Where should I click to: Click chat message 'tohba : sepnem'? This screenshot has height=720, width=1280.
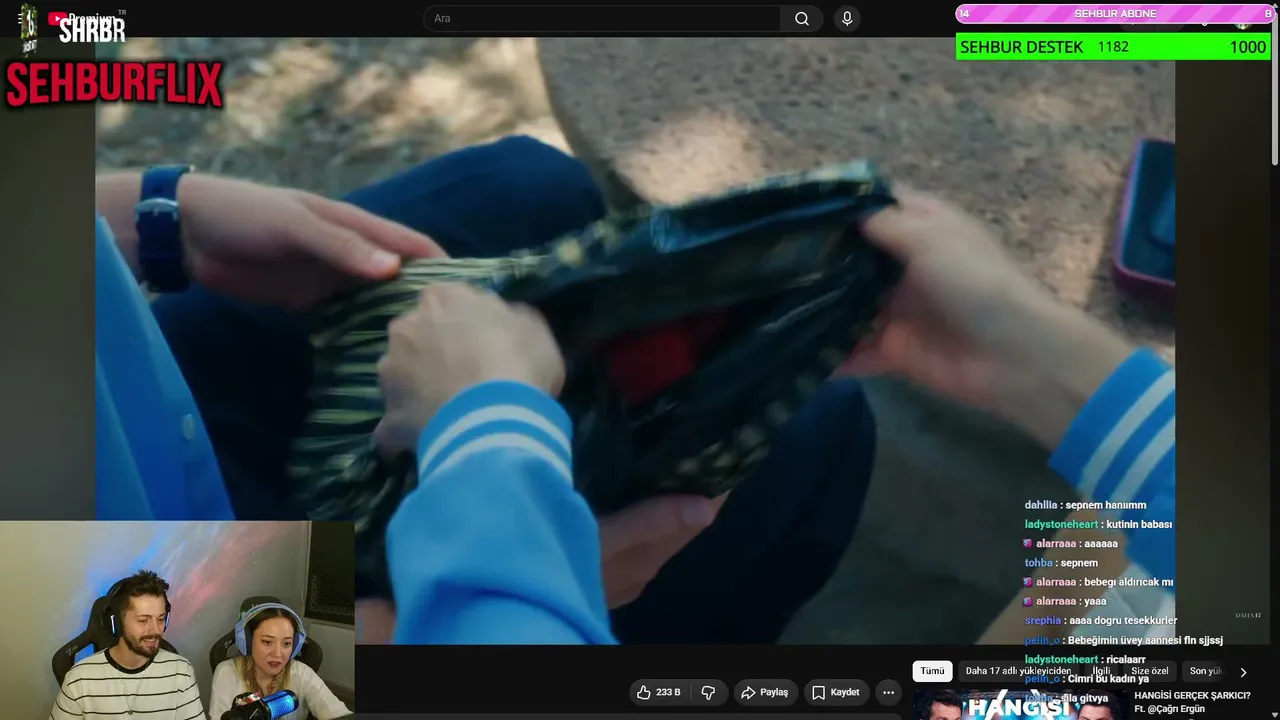click(x=1061, y=563)
